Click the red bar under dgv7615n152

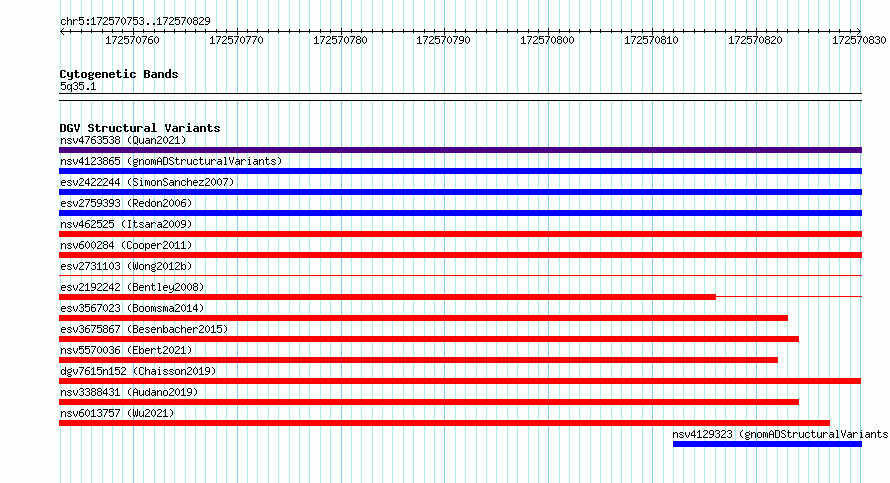point(460,381)
